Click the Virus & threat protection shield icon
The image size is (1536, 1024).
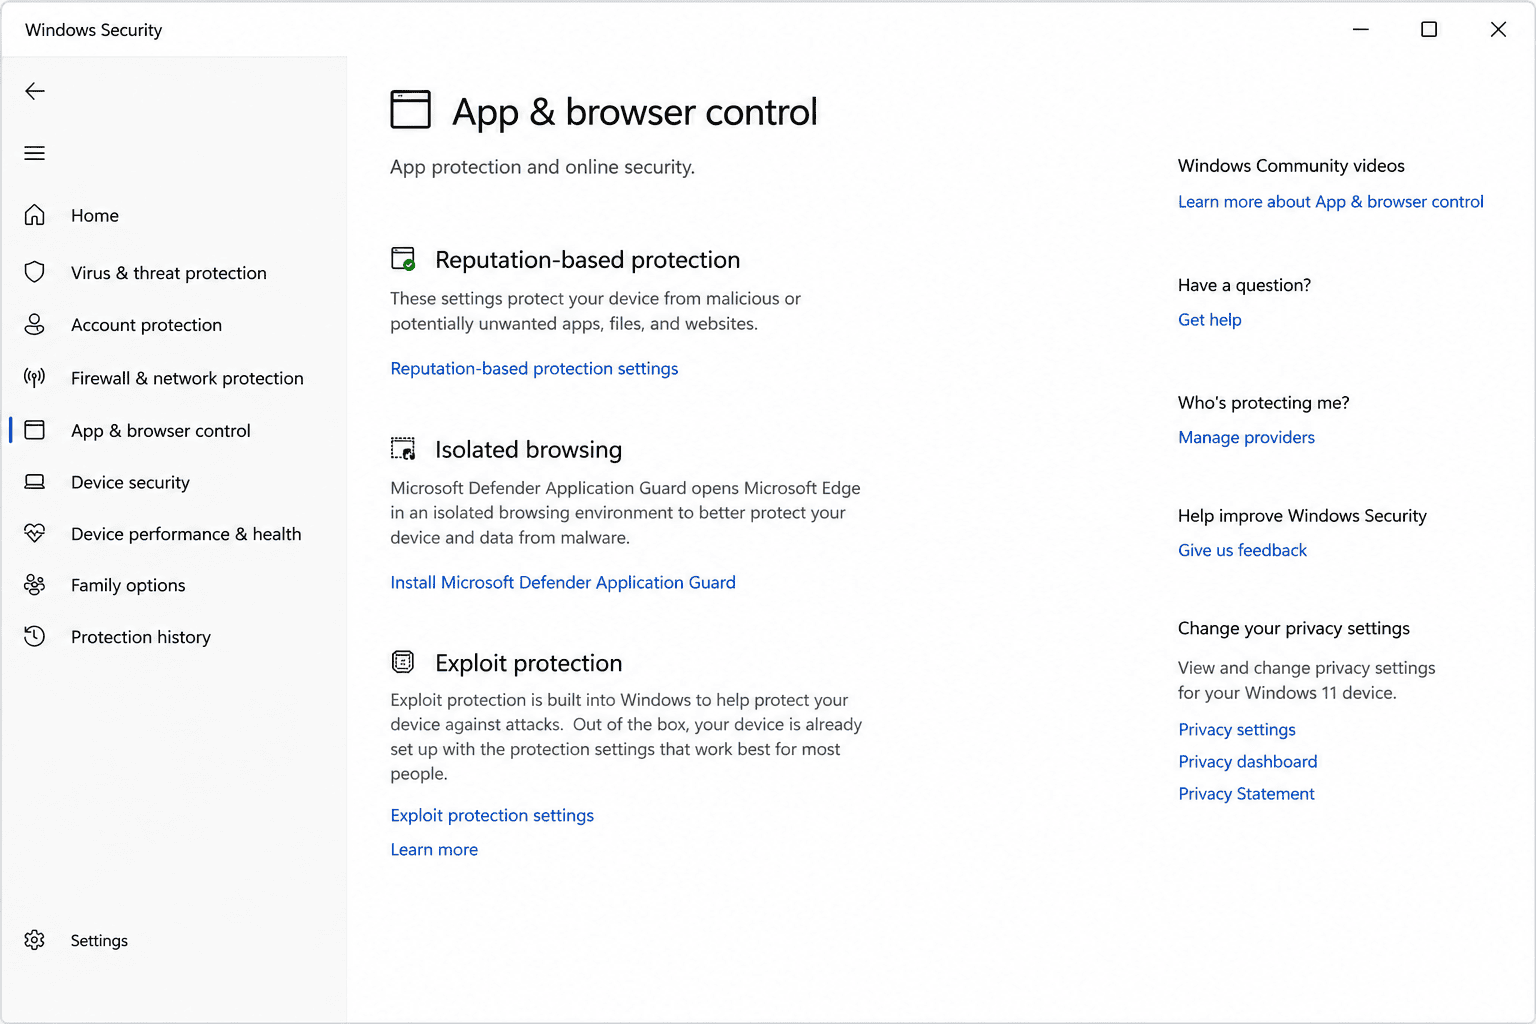pyautogui.click(x=35, y=272)
